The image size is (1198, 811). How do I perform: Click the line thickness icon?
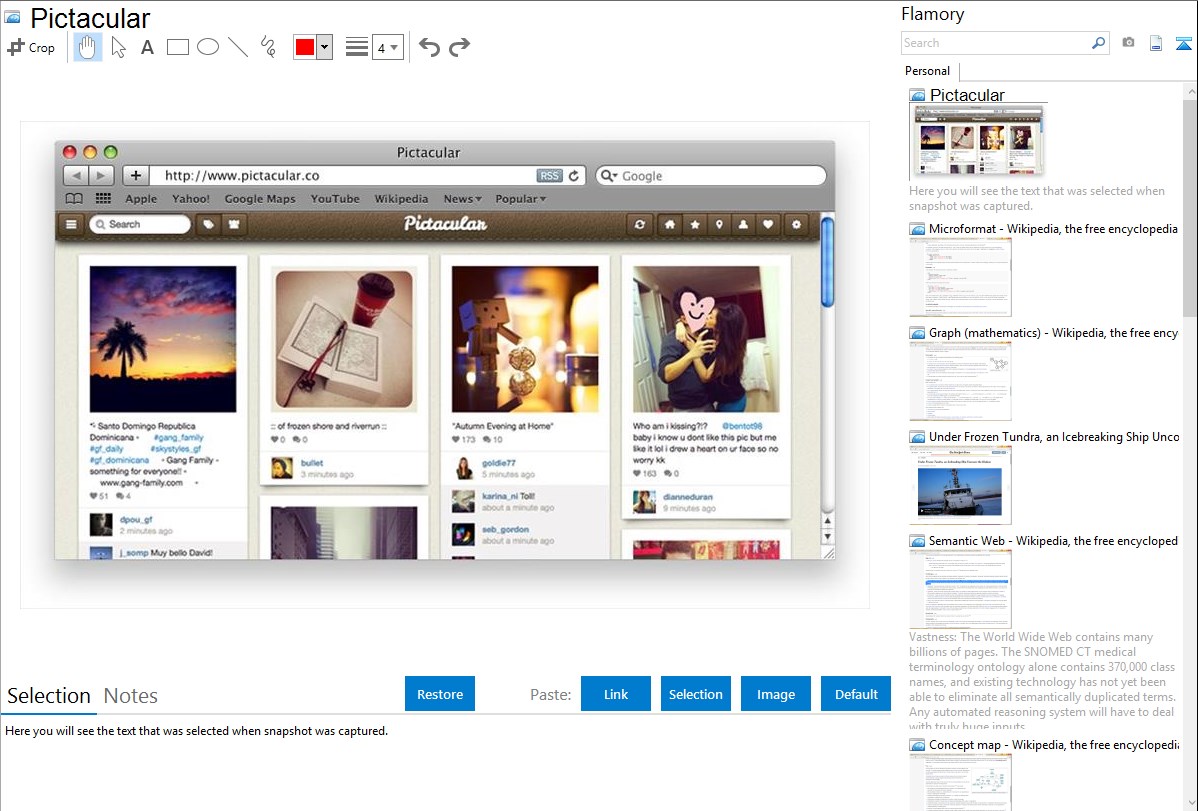click(357, 47)
